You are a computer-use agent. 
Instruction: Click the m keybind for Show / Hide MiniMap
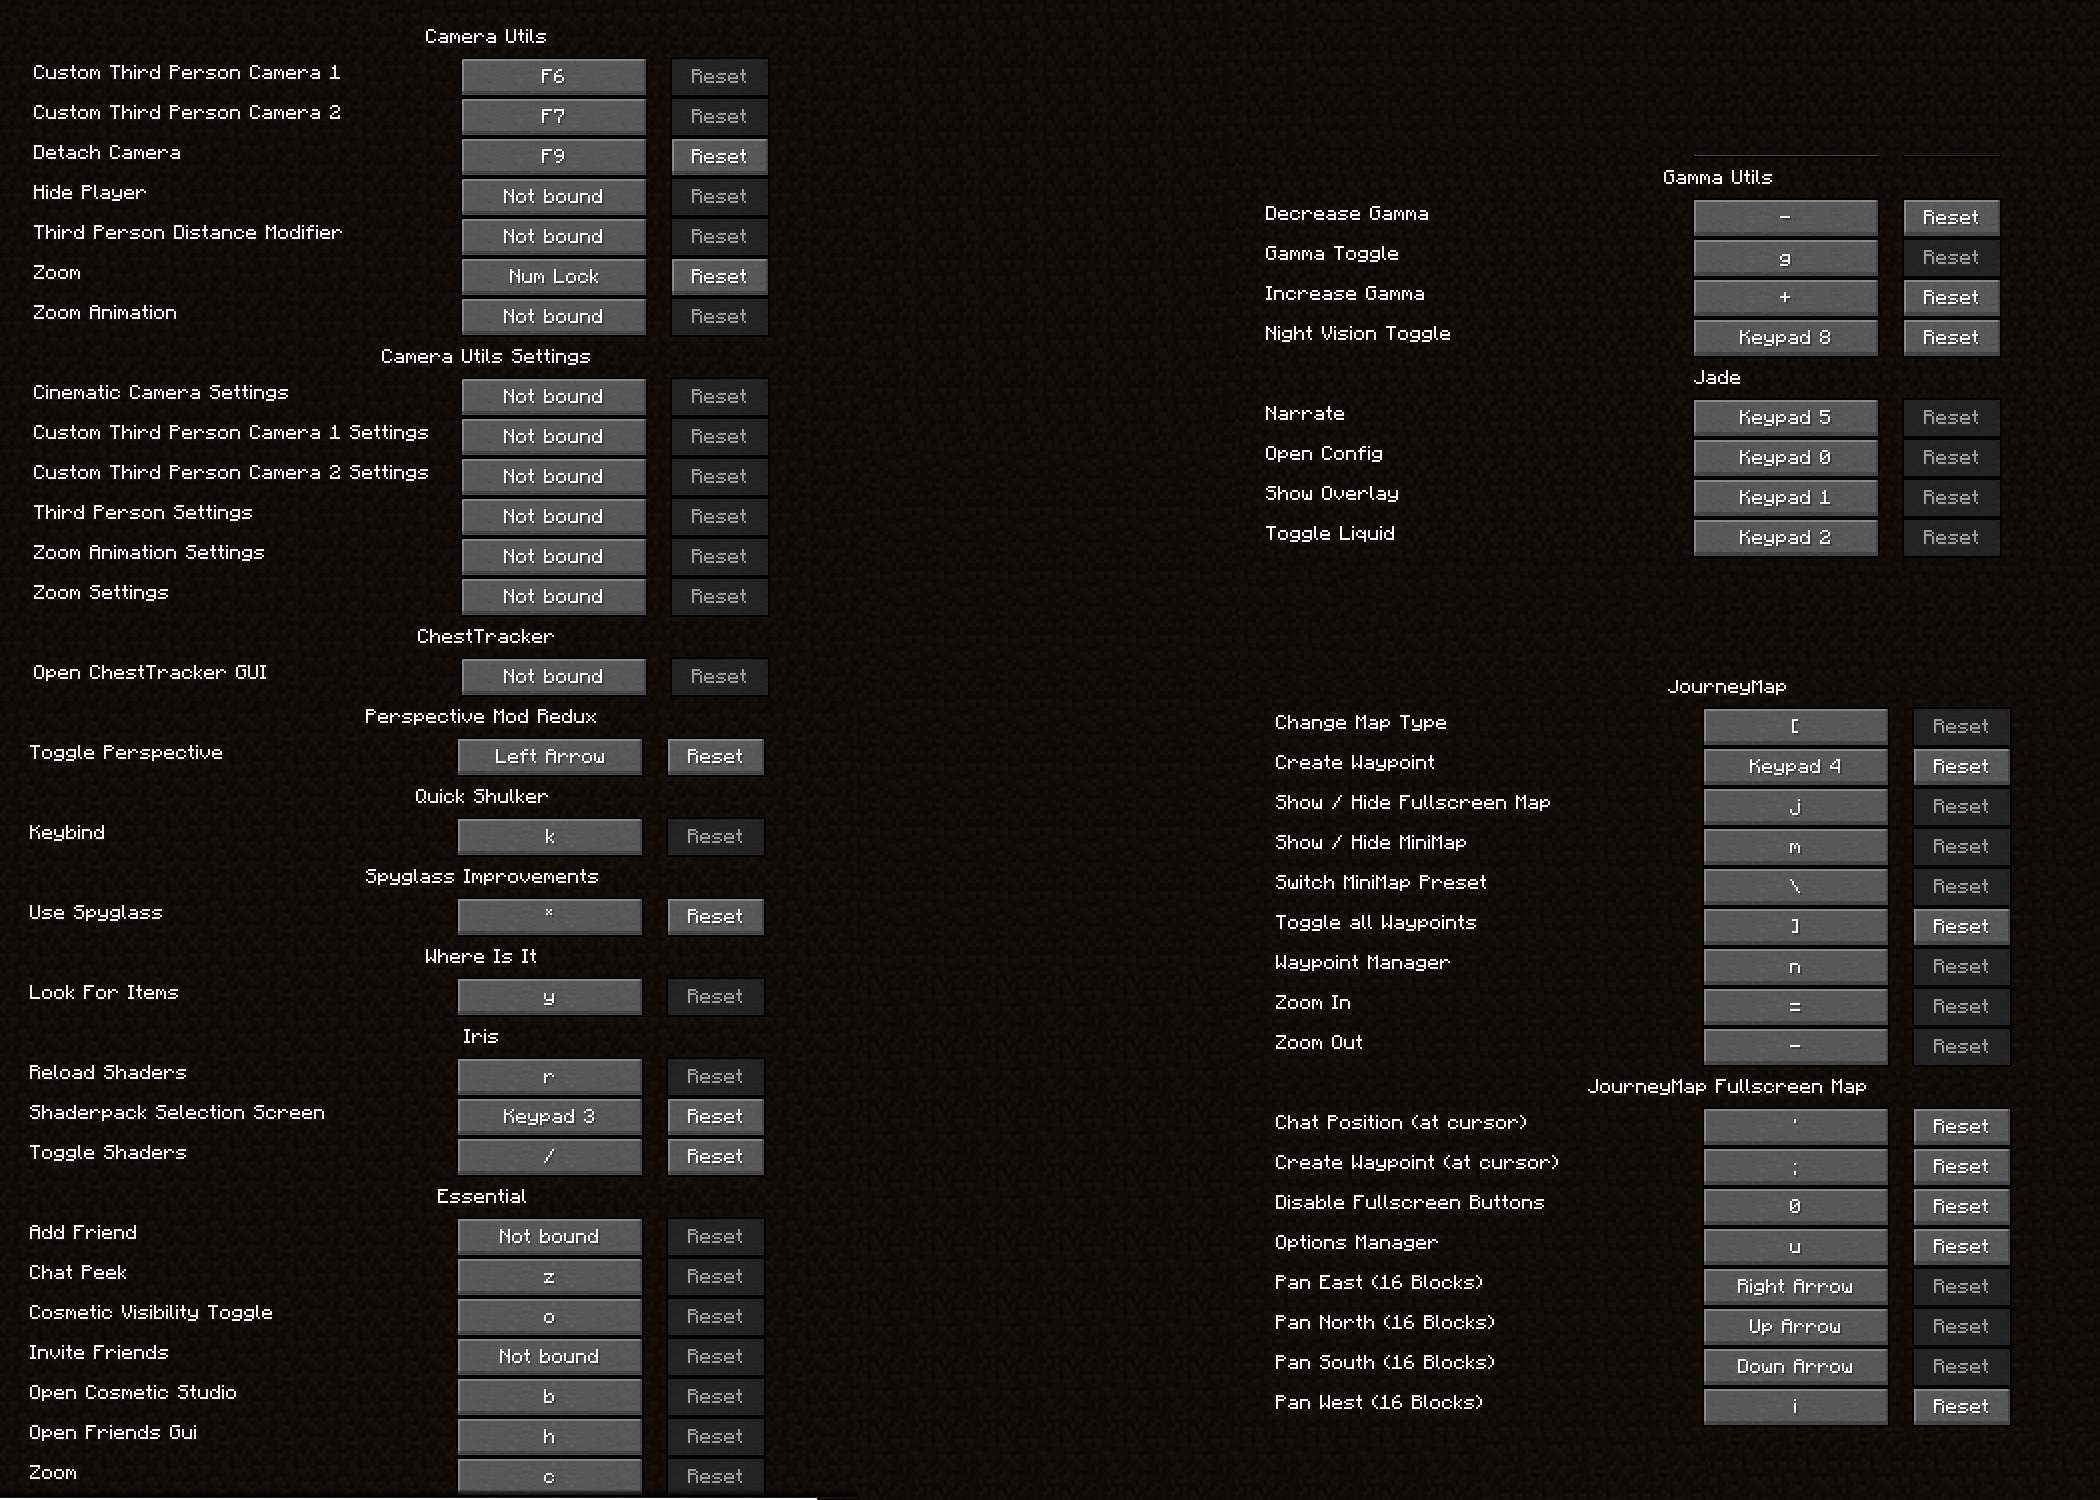pos(1795,847)
